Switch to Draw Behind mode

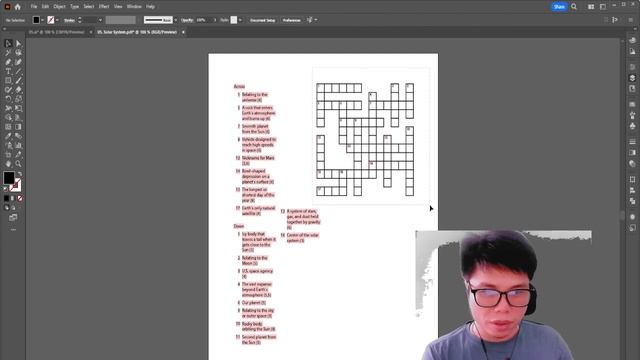(x=13, y=208)
